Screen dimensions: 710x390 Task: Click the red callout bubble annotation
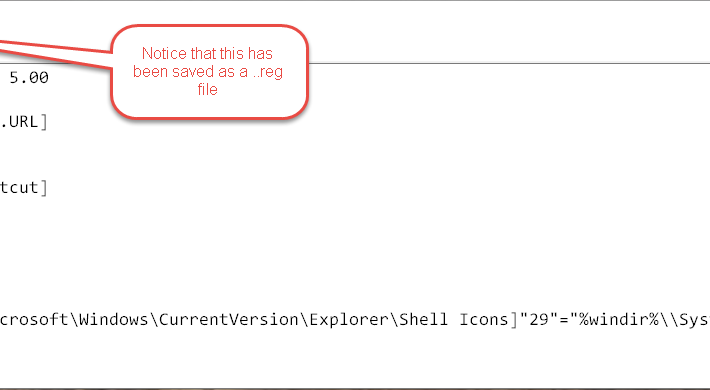[x=209, y=72]
